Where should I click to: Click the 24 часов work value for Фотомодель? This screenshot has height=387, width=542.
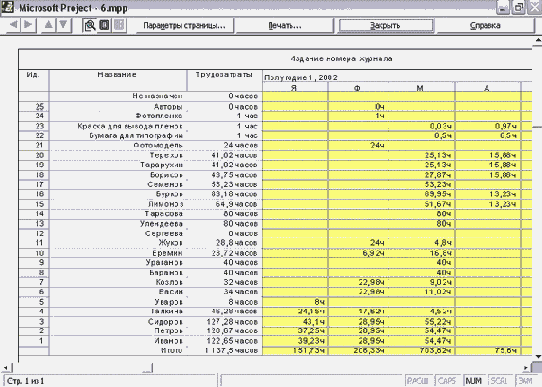[x=241, y=145]
